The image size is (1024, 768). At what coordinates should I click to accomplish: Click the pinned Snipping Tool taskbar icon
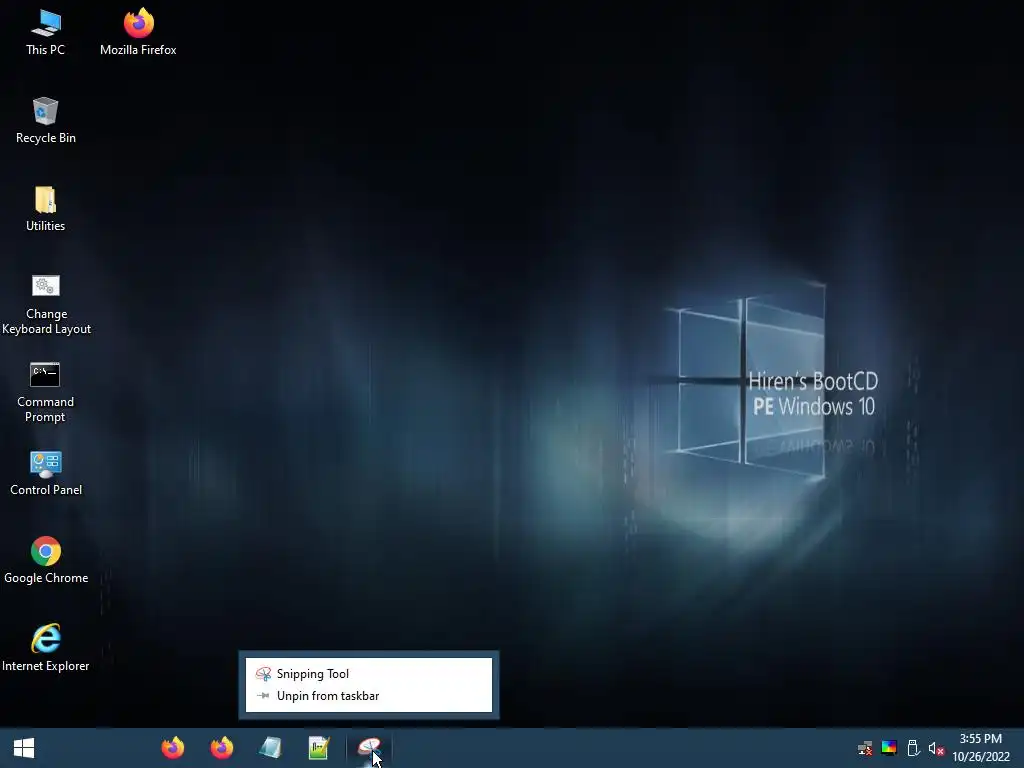point(369,748)
